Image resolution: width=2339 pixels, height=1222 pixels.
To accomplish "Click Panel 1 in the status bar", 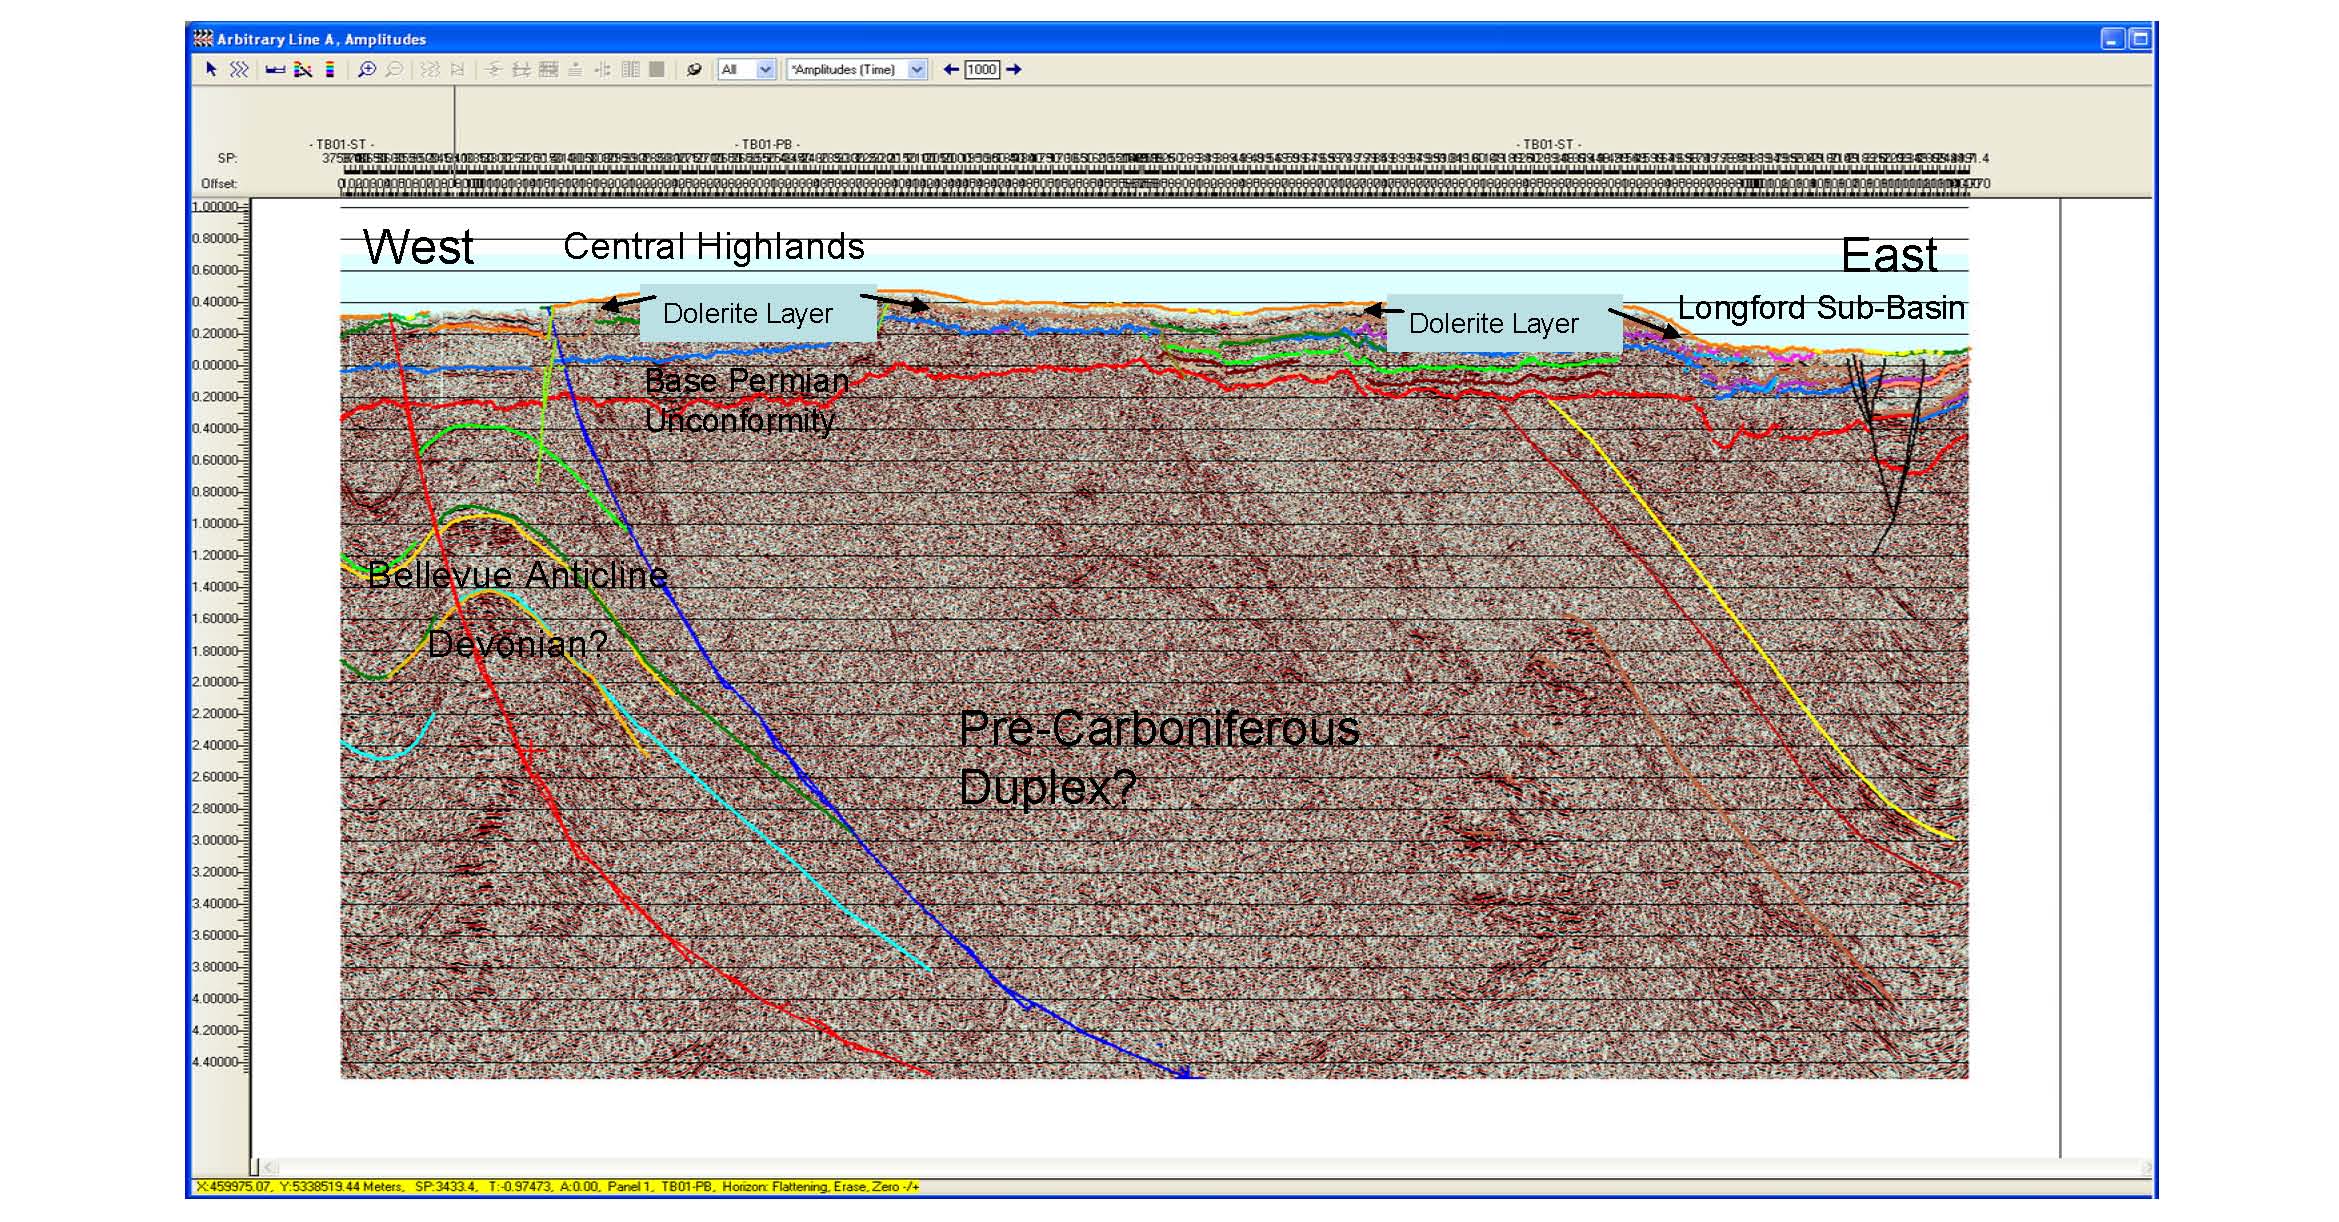I will 630,1186.
